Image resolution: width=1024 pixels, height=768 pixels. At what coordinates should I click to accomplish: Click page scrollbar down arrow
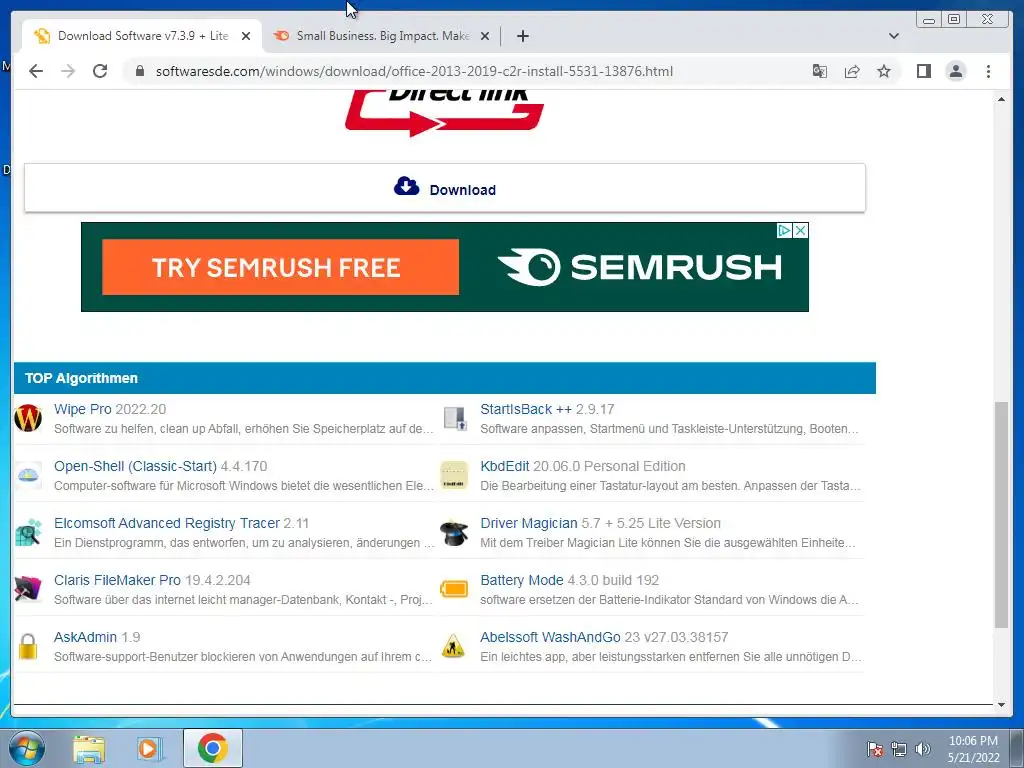point(1001,705)
